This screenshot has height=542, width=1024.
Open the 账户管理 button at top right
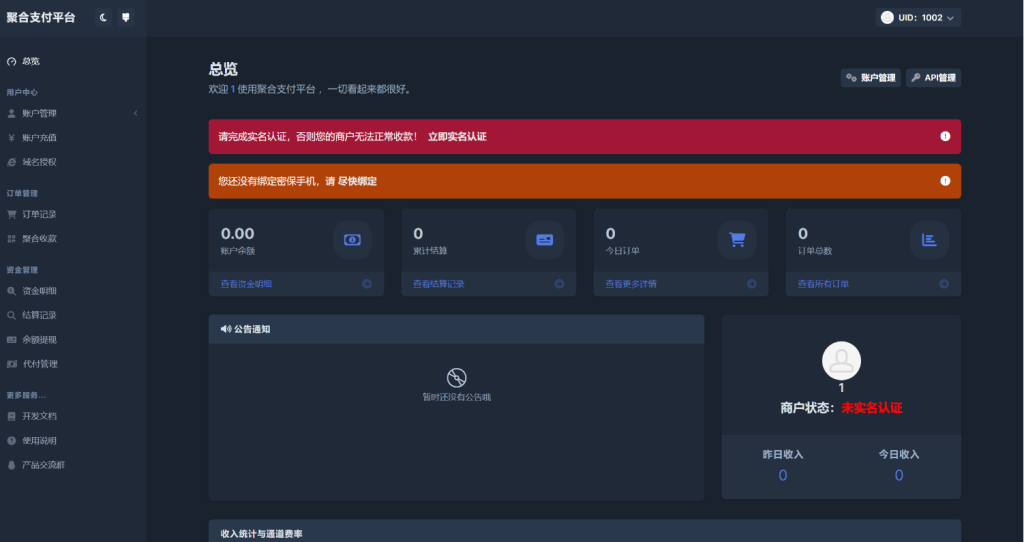[870, 78]
